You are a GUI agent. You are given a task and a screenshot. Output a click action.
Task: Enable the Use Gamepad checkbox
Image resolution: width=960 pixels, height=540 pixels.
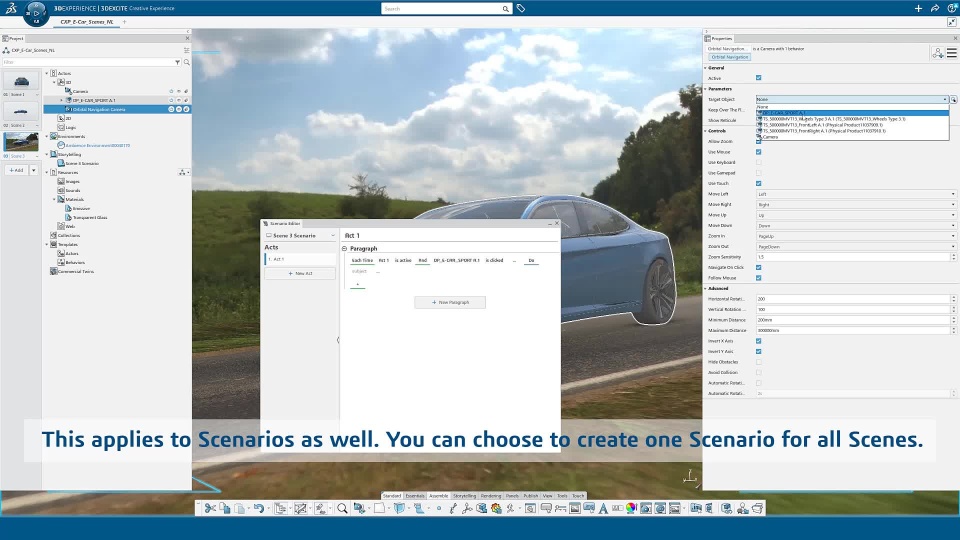point(759,173)
